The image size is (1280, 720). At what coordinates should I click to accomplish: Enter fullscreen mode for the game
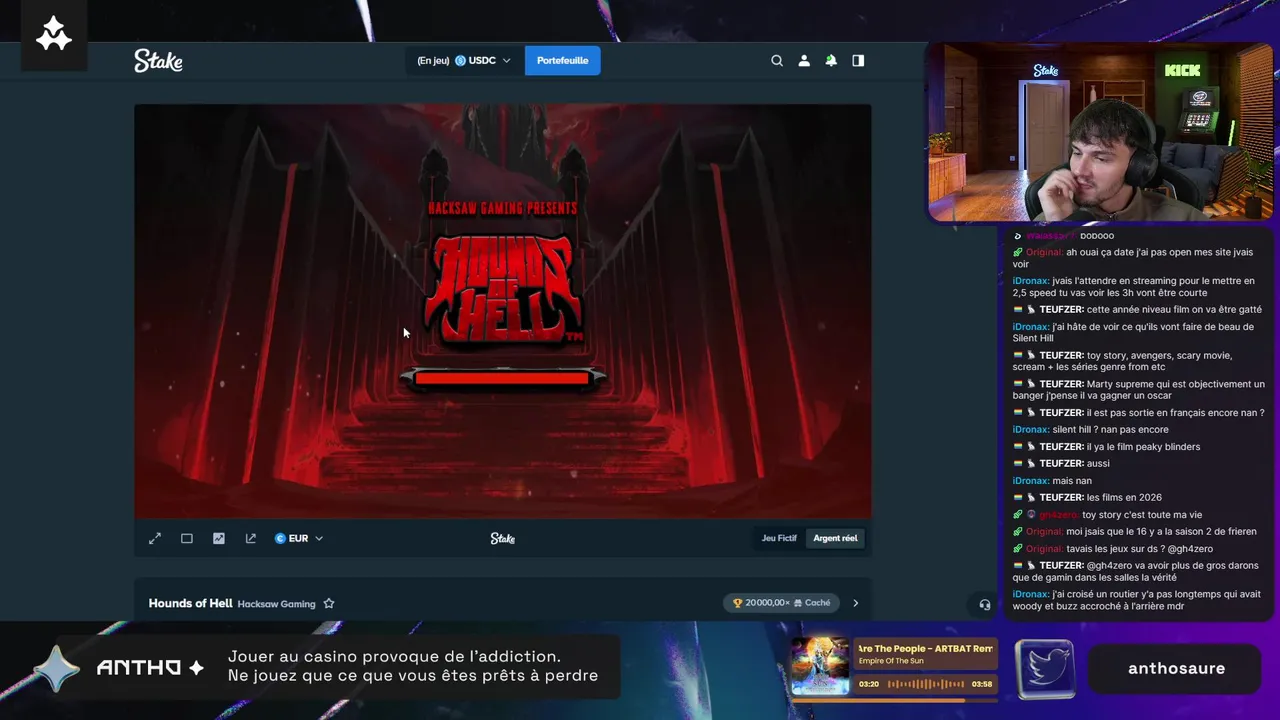click(155, 538)
